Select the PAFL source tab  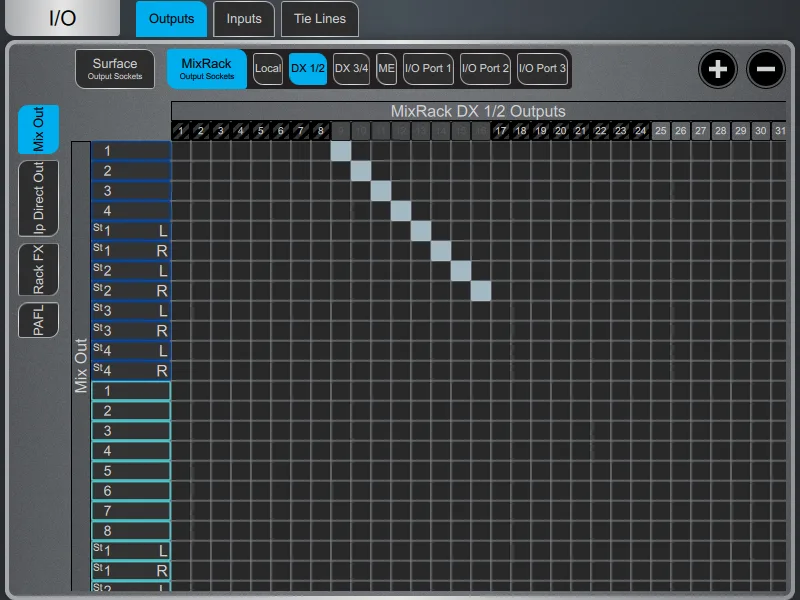38,320
